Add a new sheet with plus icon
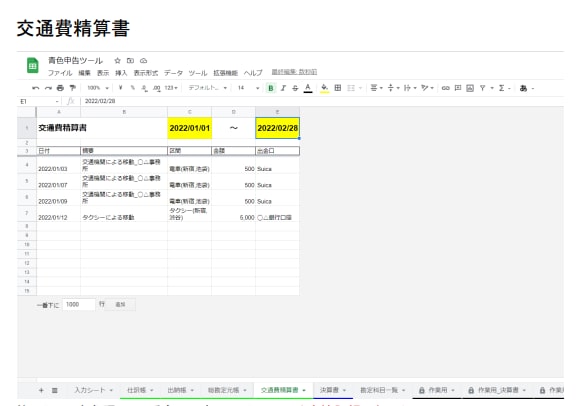The image size is (587, 406). pyautogui.click(x=41, y=390)
